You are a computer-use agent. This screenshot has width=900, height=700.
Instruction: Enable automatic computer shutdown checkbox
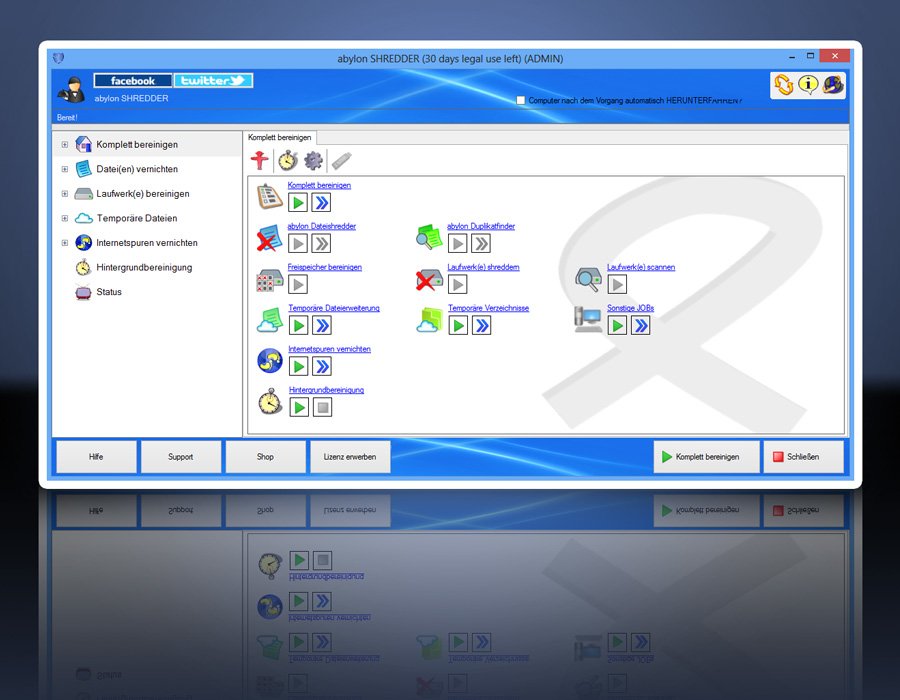coord(521,100)
